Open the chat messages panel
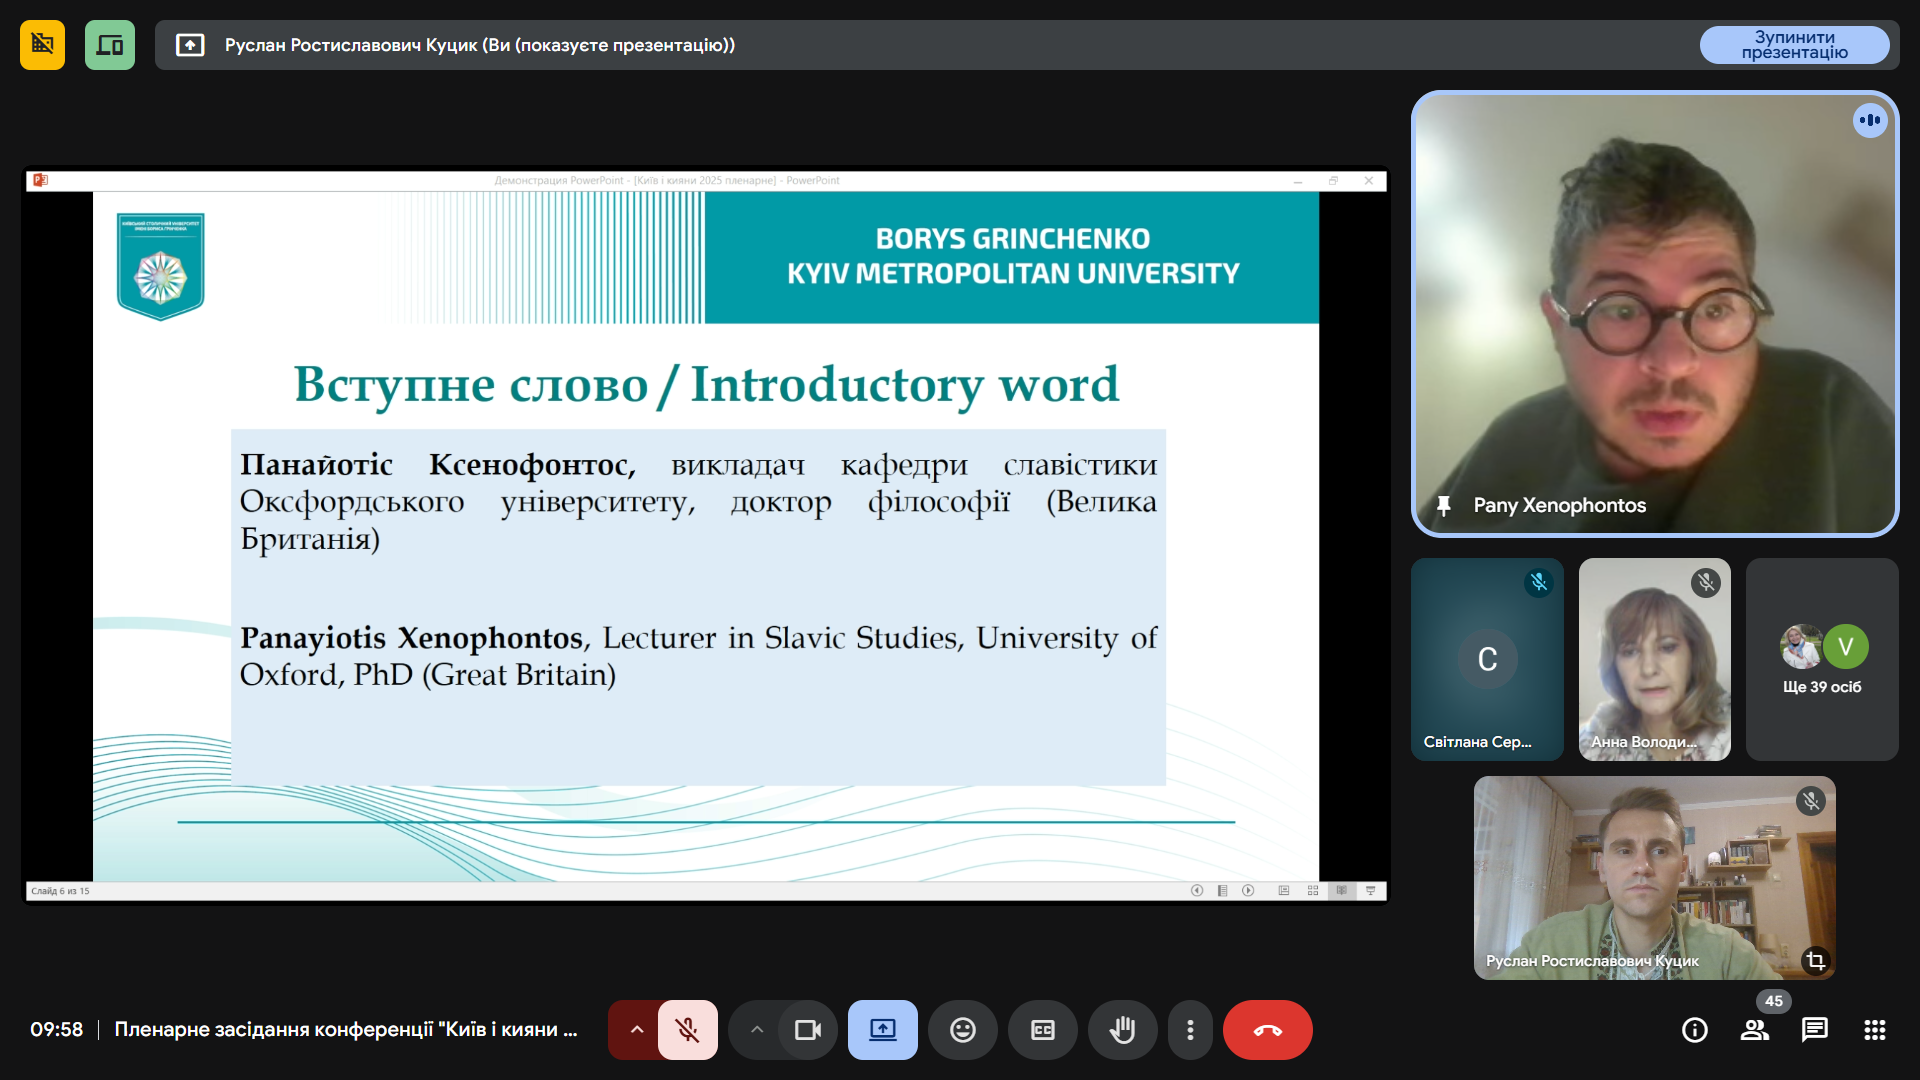The height and width of the screenshot is (1080, 1920). tap(1815, 1030)
